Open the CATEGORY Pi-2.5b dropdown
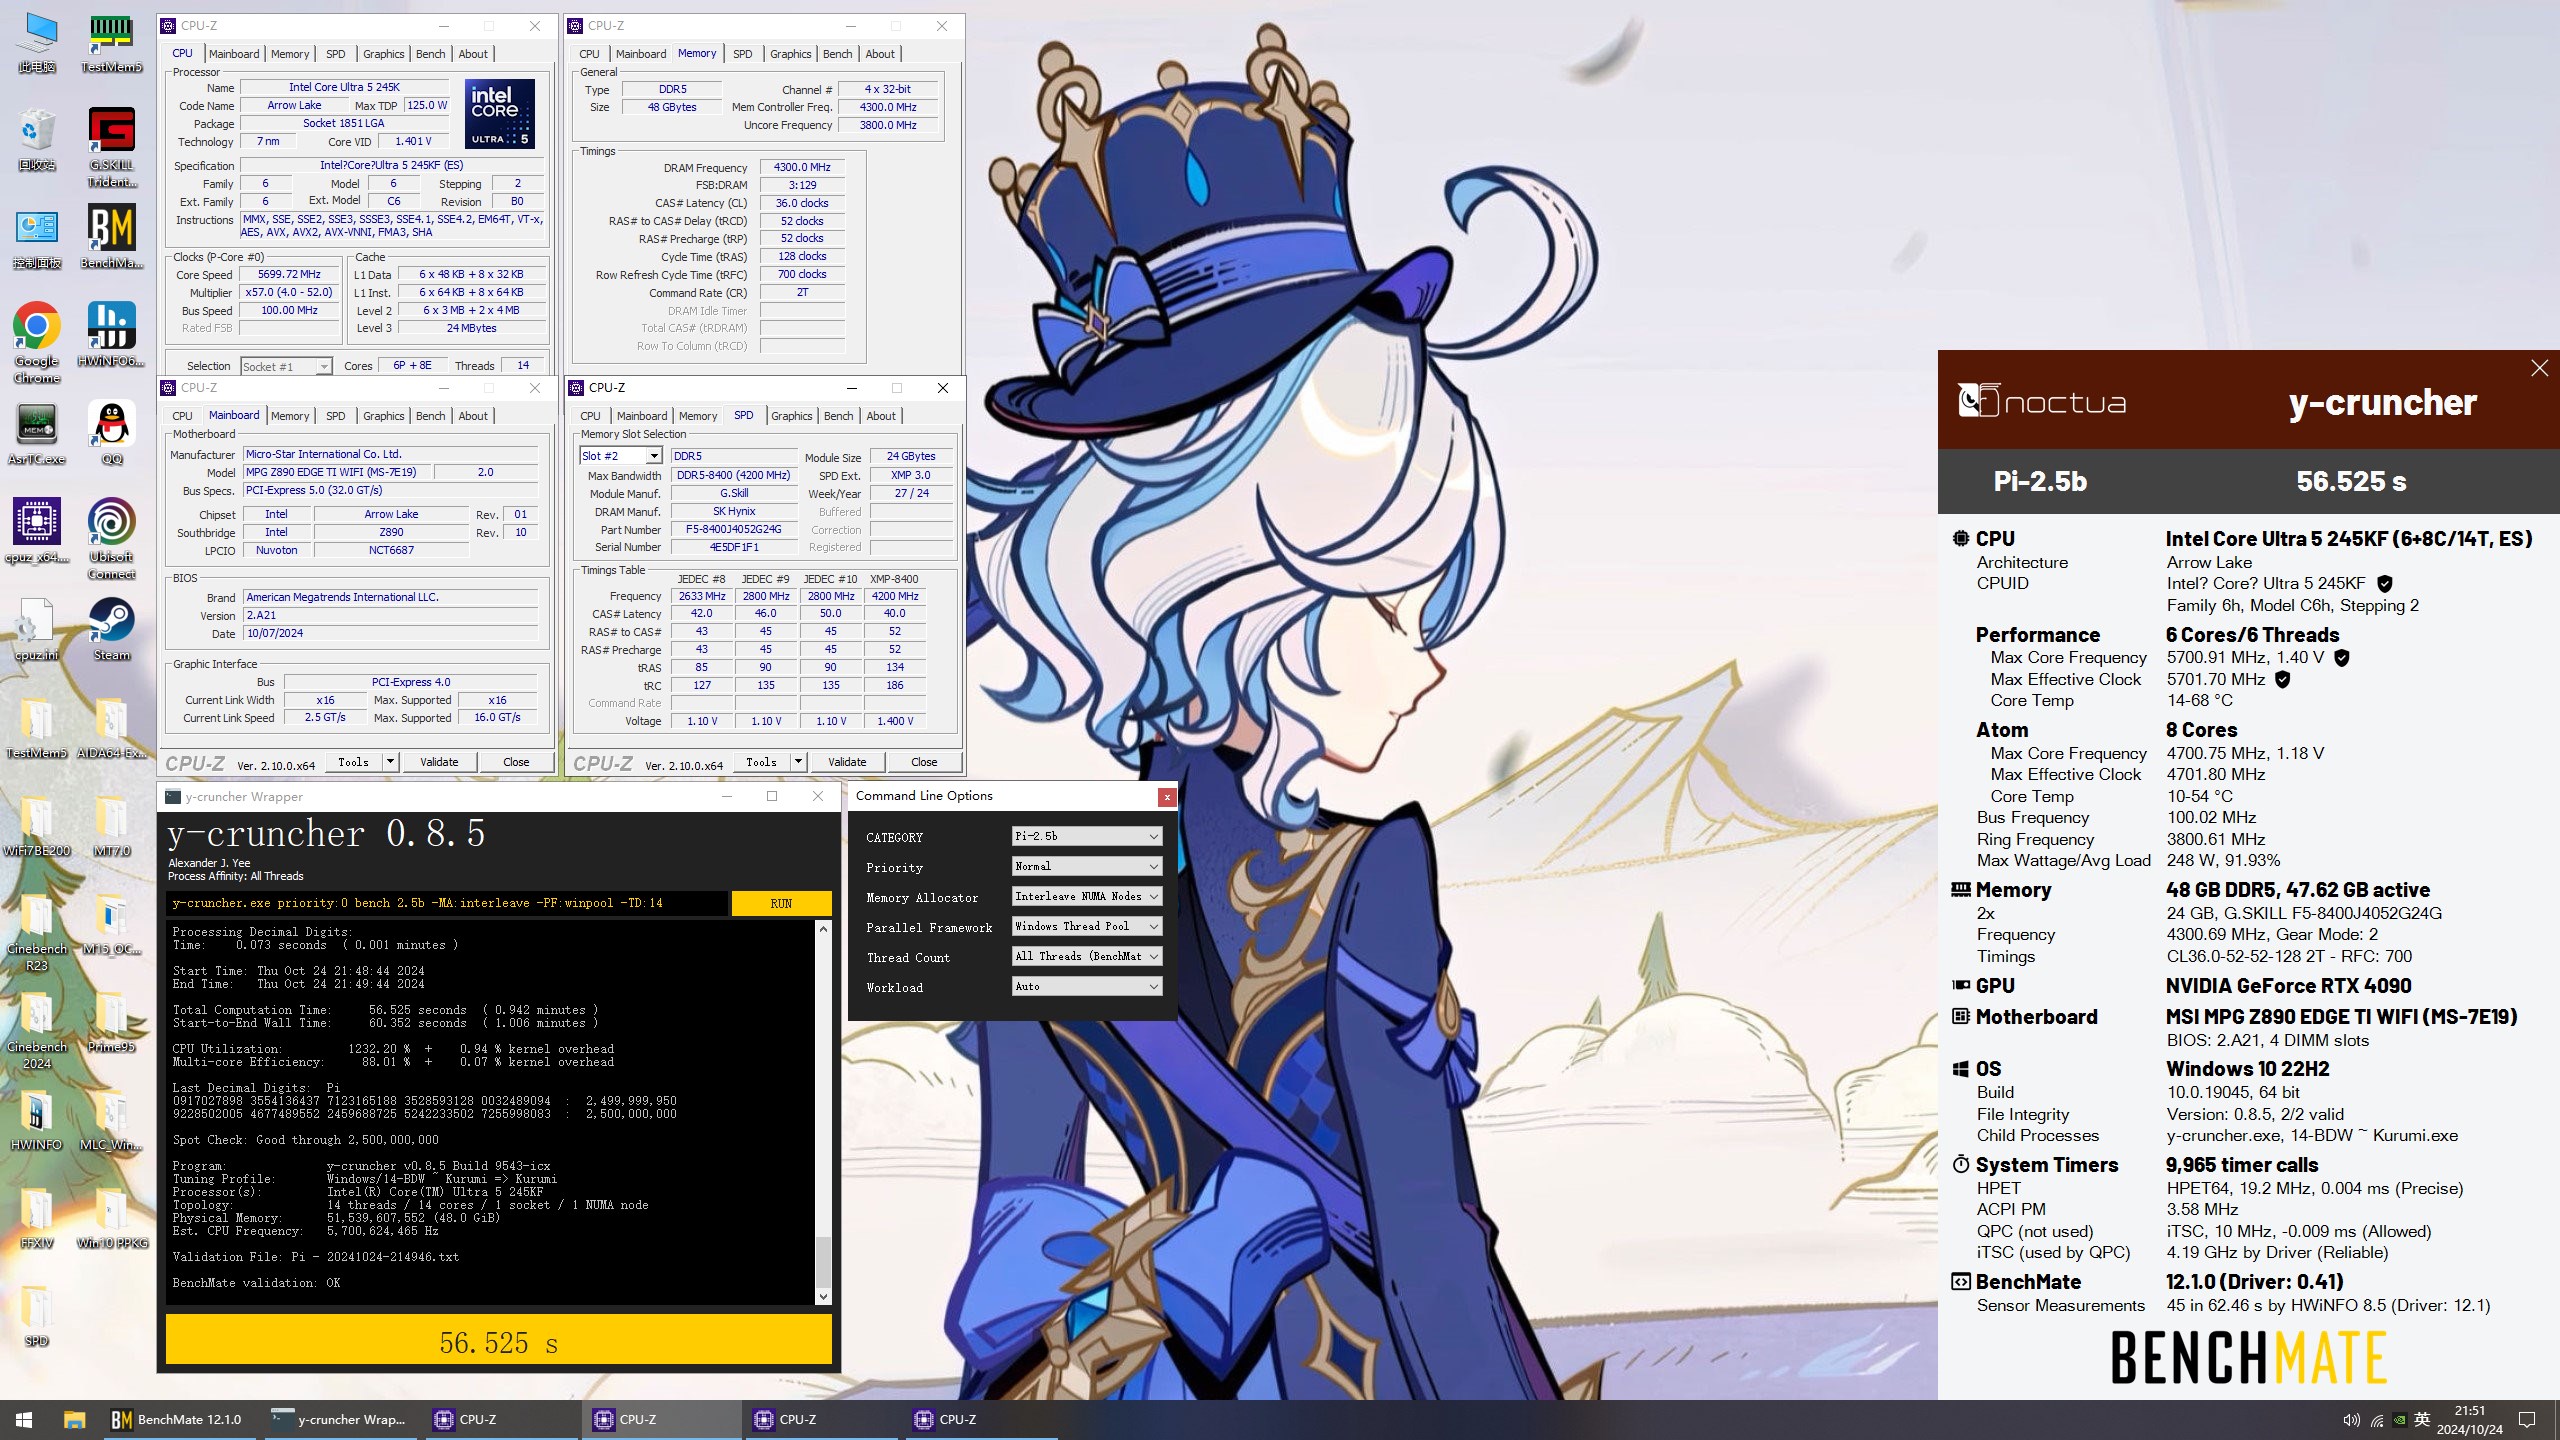Screen dimensions: 2560x1440 coord(1086,836)
